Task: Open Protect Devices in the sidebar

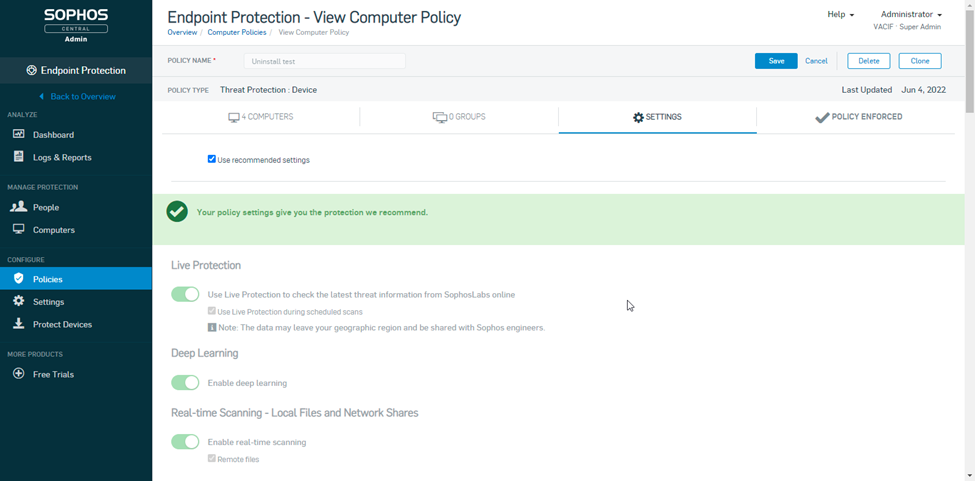Action: click(76, 324)
